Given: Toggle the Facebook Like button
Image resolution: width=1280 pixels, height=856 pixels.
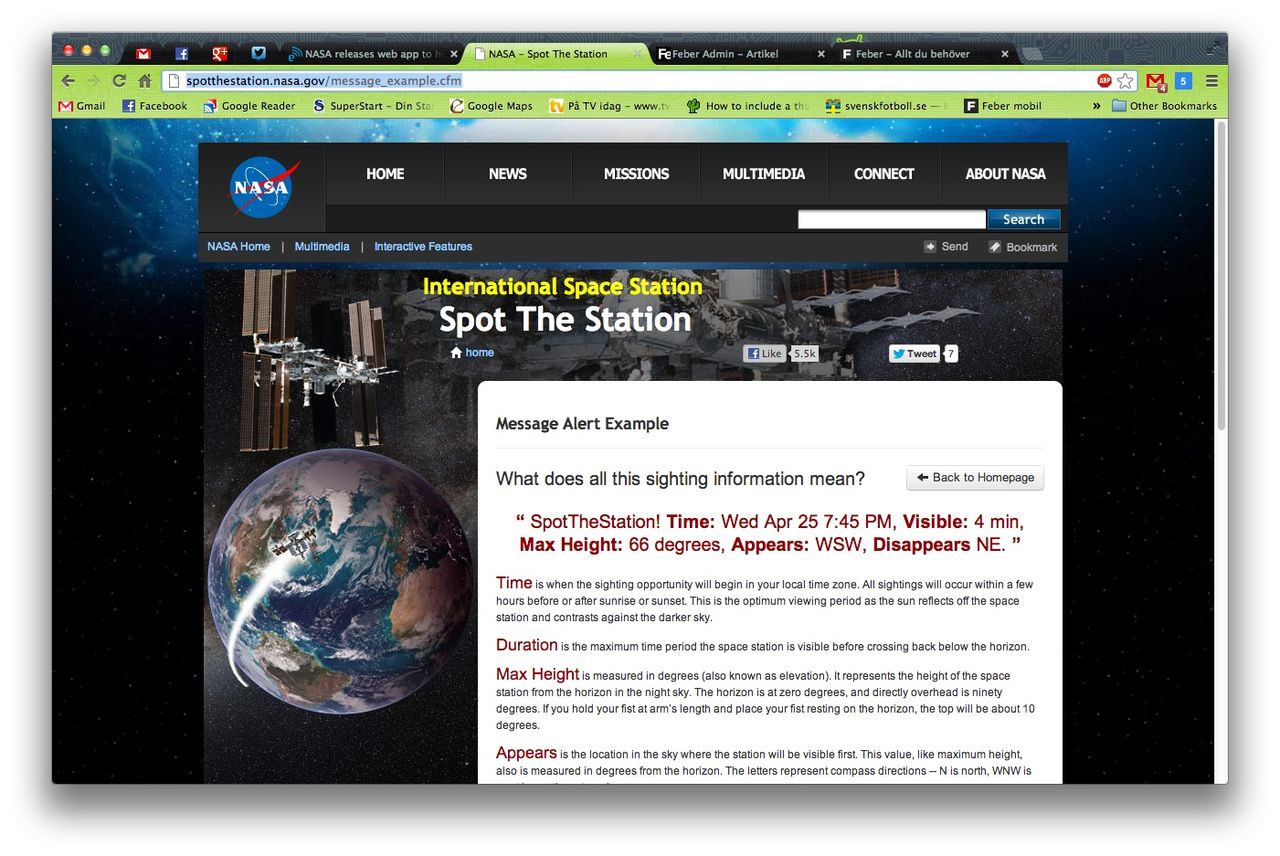Looking at the screenshot, I should click(765, 353).
